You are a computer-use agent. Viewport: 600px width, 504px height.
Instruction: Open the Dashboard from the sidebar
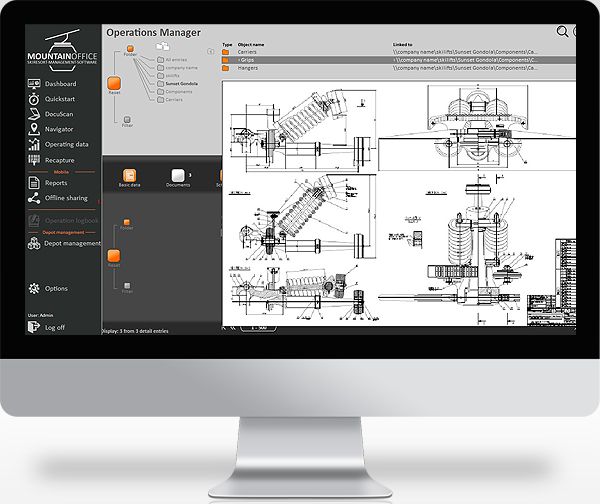click(x=60, y=84)
